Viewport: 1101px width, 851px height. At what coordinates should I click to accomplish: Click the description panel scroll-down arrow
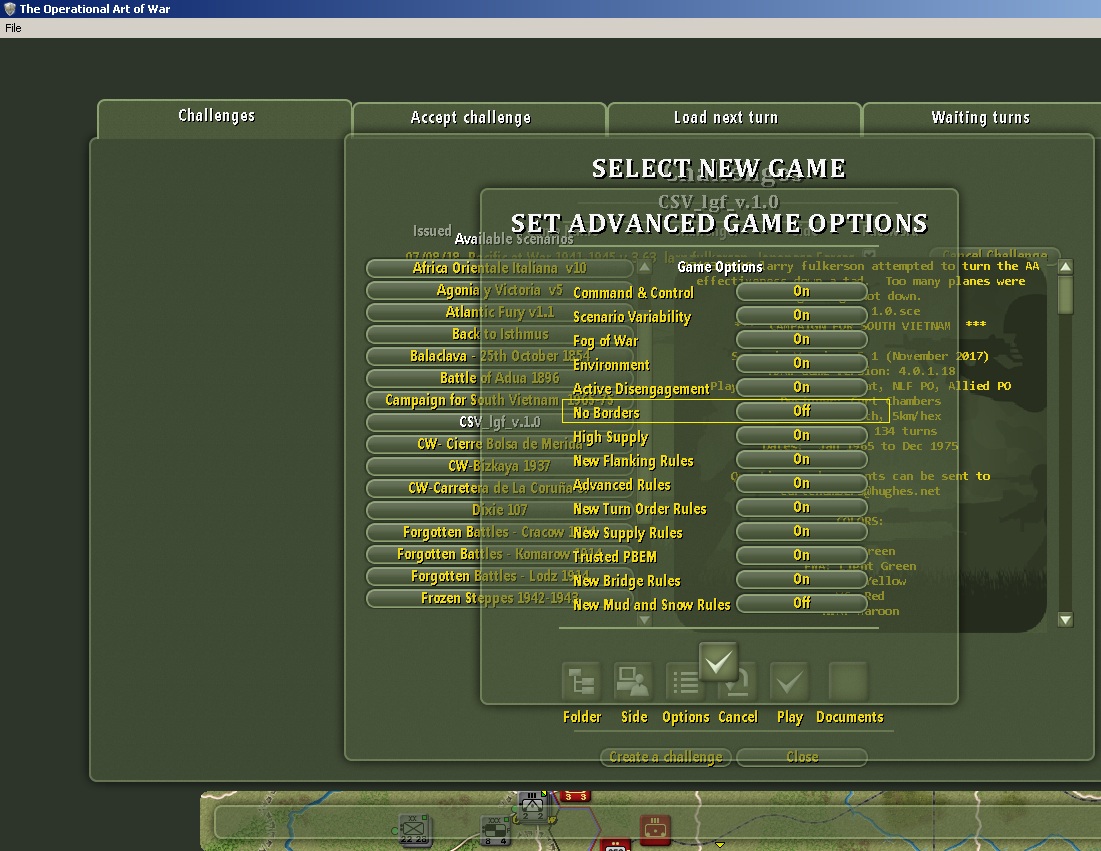1065,619
